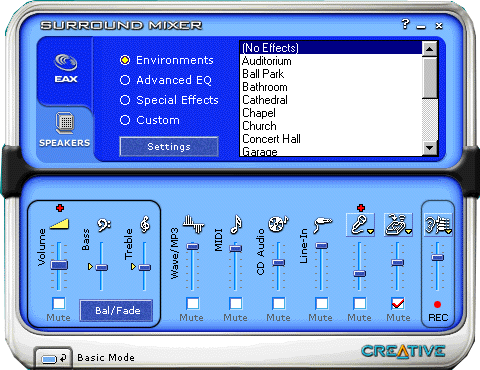Expand the red plus above Volume

point(60,208)
